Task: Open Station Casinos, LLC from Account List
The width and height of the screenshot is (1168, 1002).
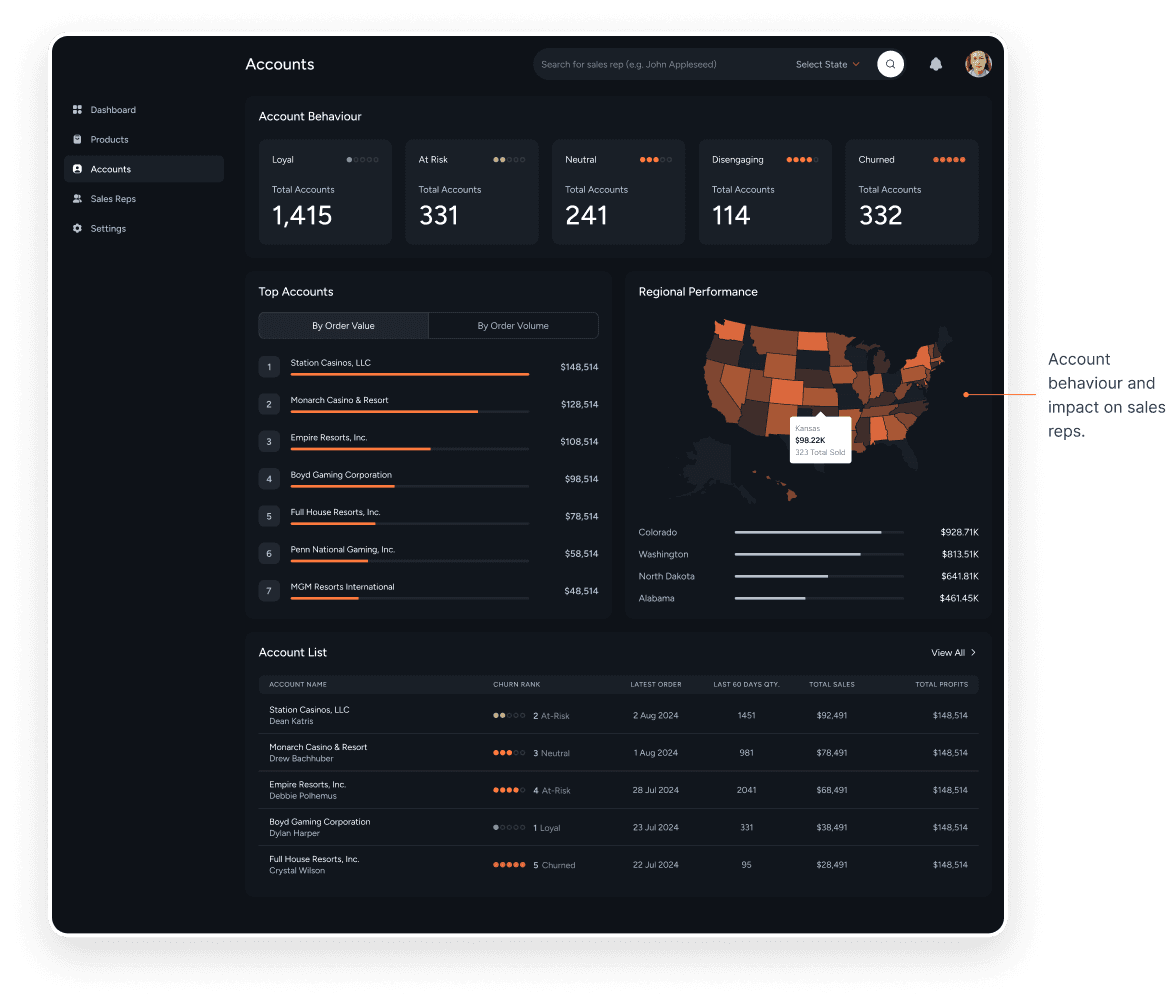Action: pyautogui.click(x=309, y=709)
